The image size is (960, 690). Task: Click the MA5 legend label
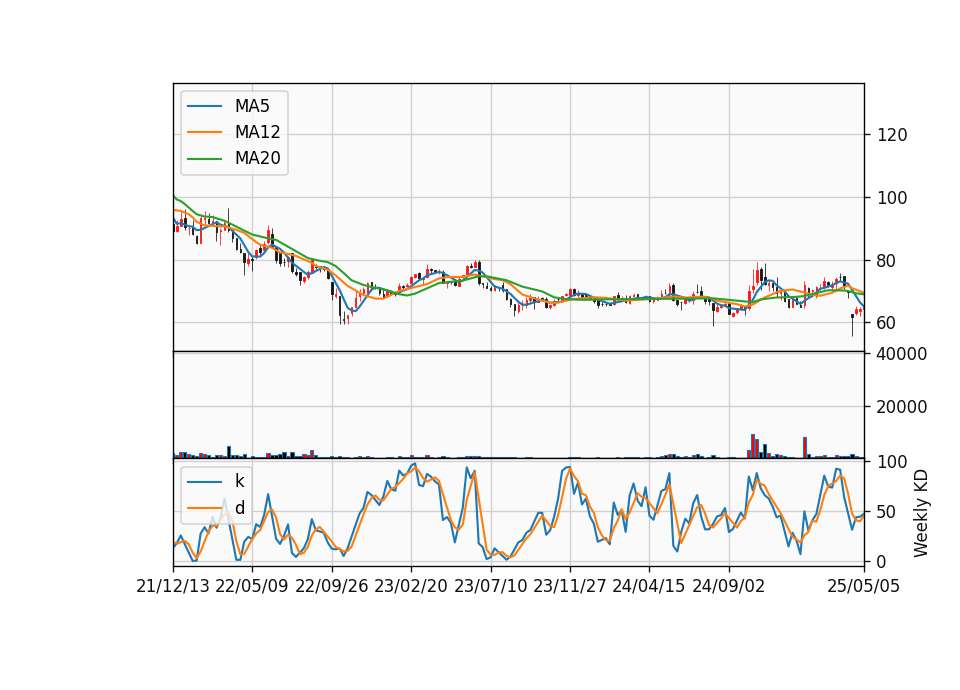point(252,106)
